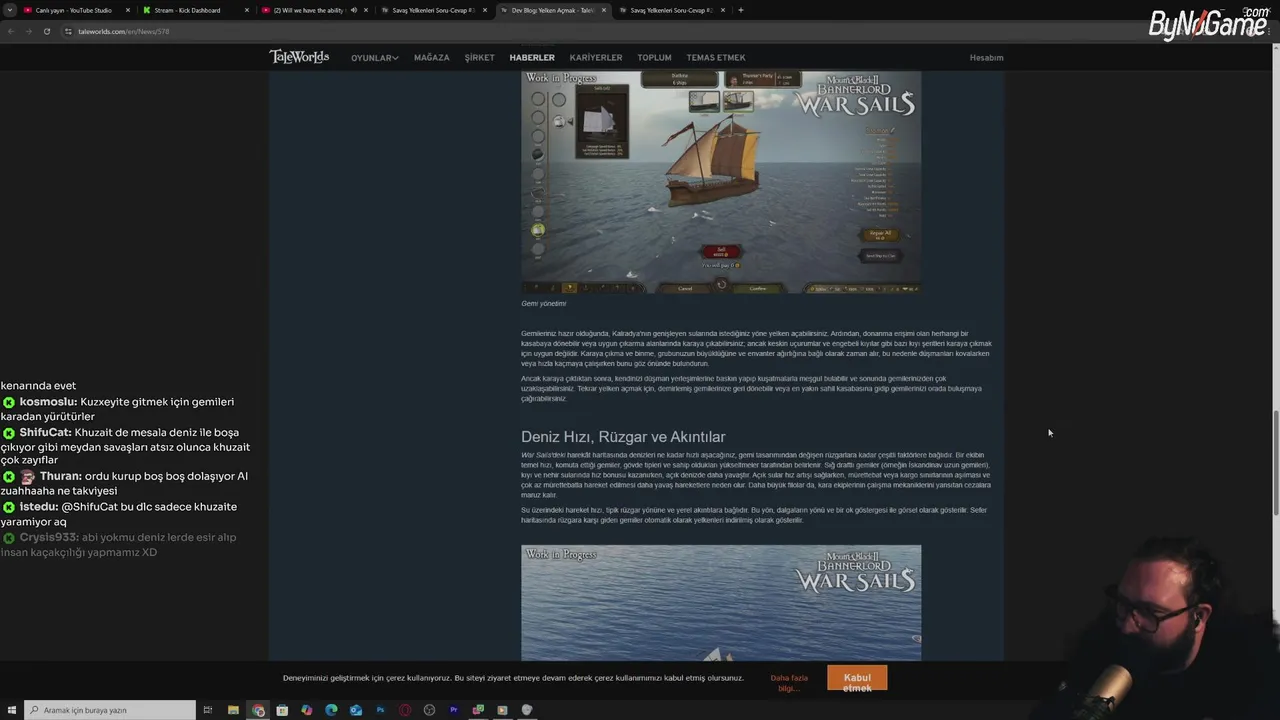Open the KARİYERLER page
Viewport: 1280px width, 720px height.
[596, 58]
